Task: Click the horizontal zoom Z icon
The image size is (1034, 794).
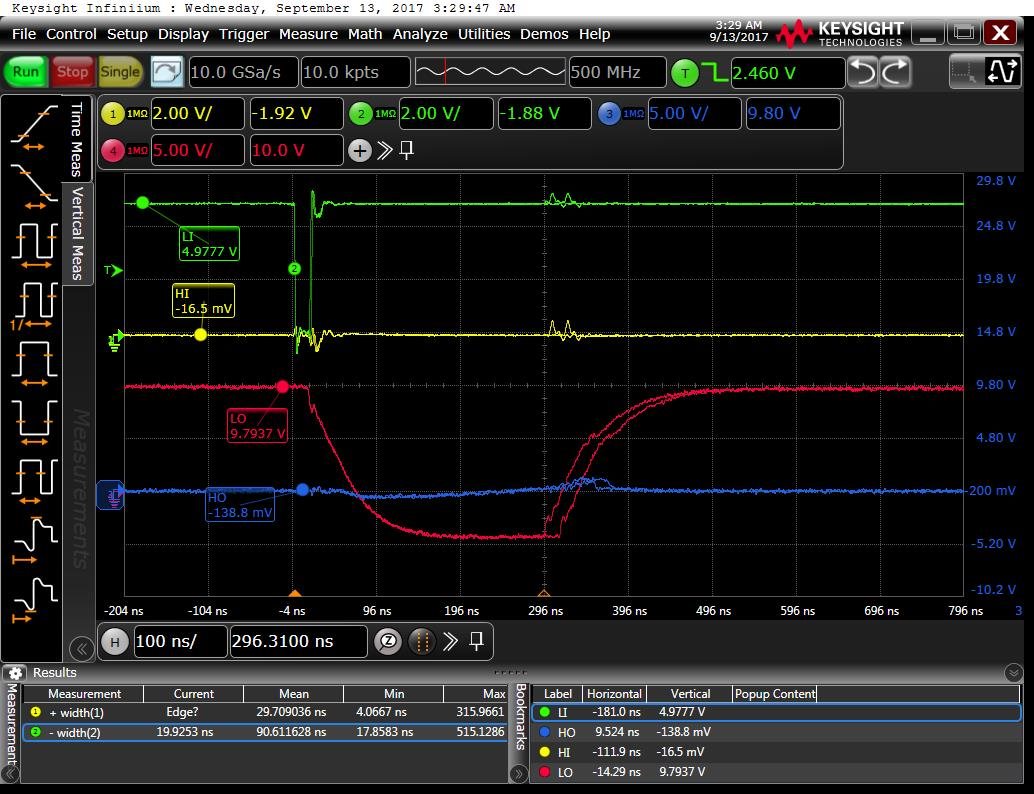Action: [x=388, y=642]
